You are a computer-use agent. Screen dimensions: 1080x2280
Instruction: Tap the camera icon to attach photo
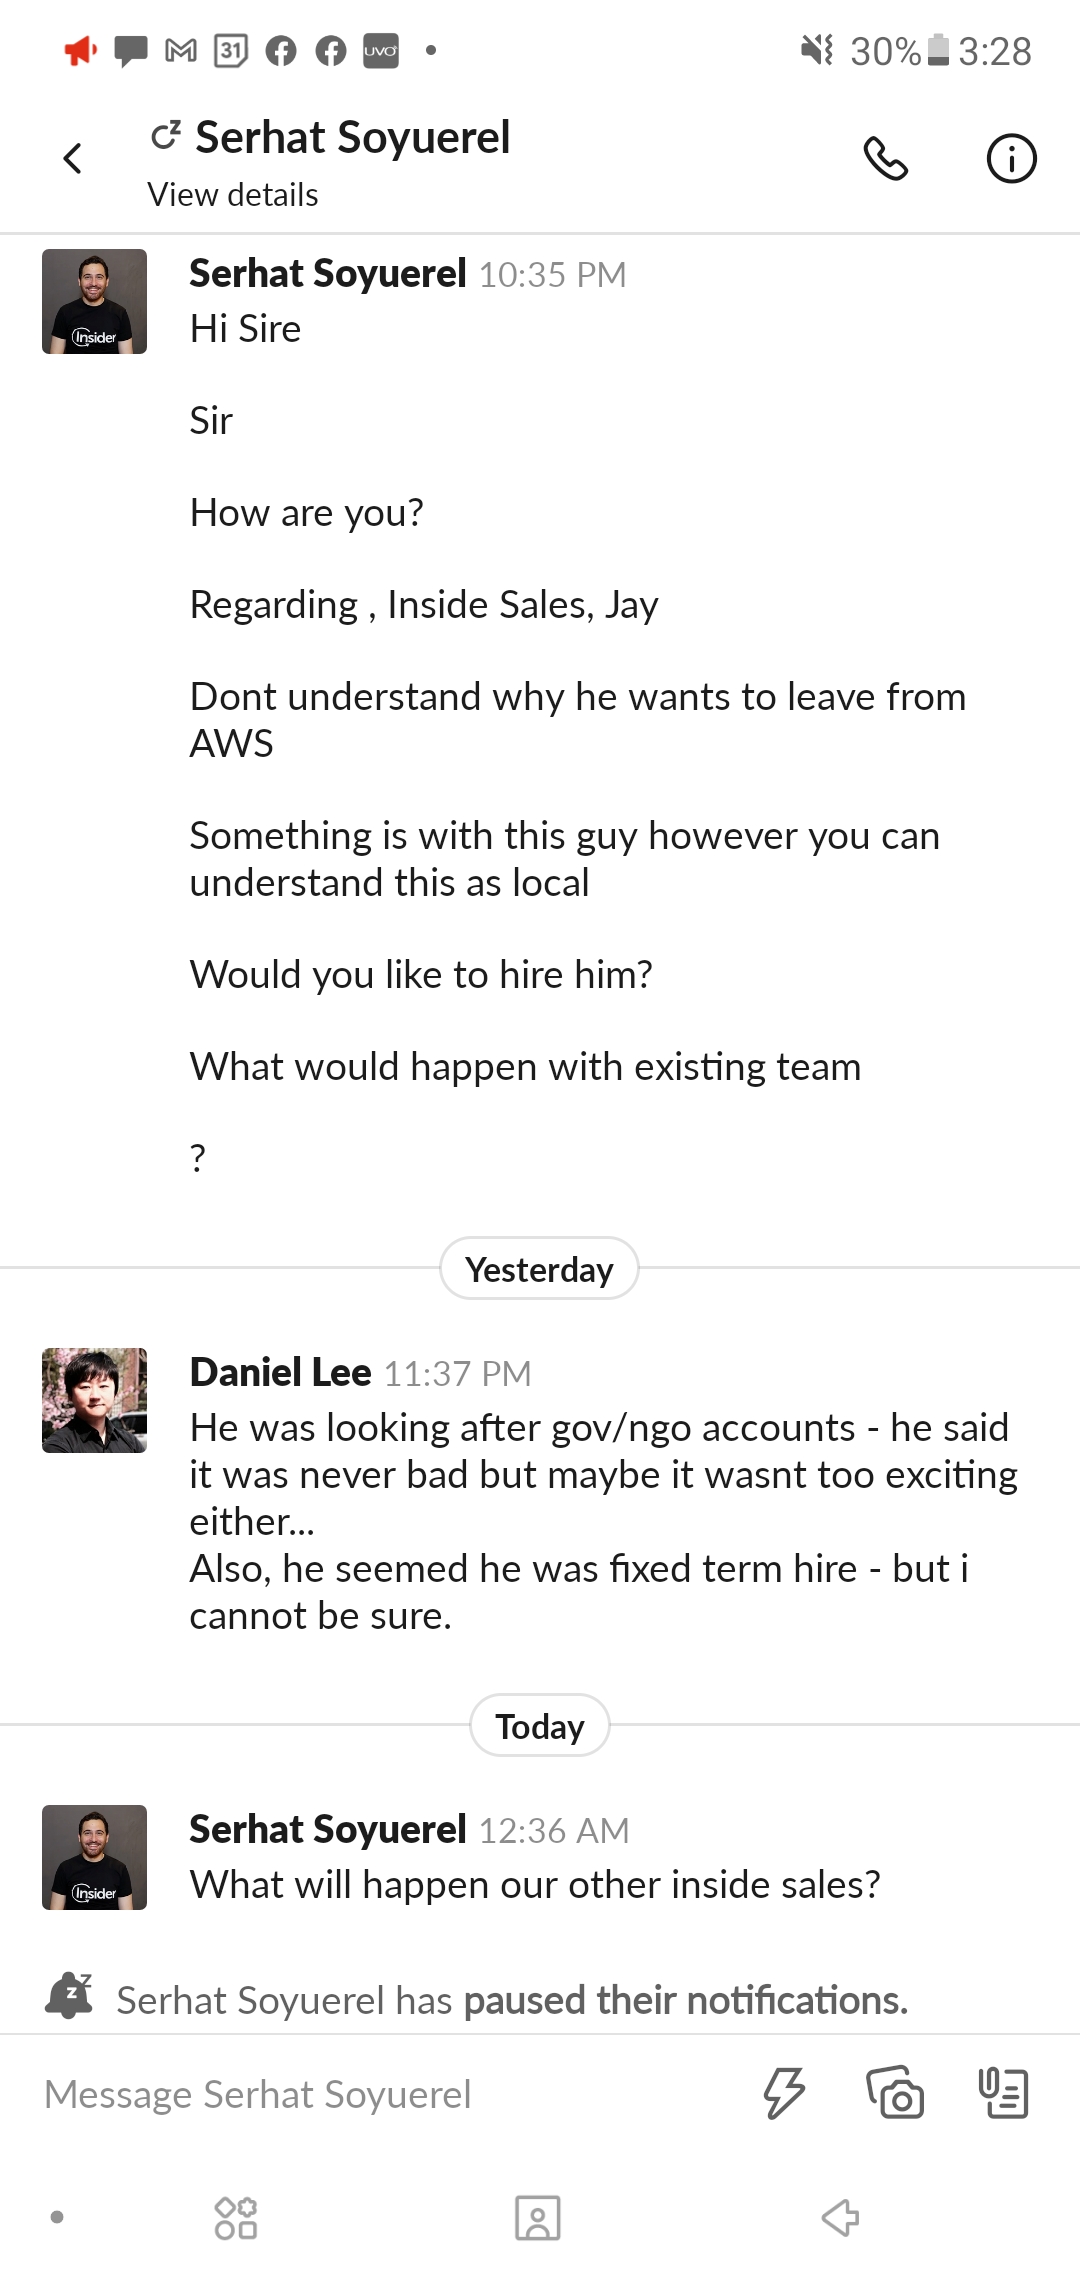pos(895,2092)
